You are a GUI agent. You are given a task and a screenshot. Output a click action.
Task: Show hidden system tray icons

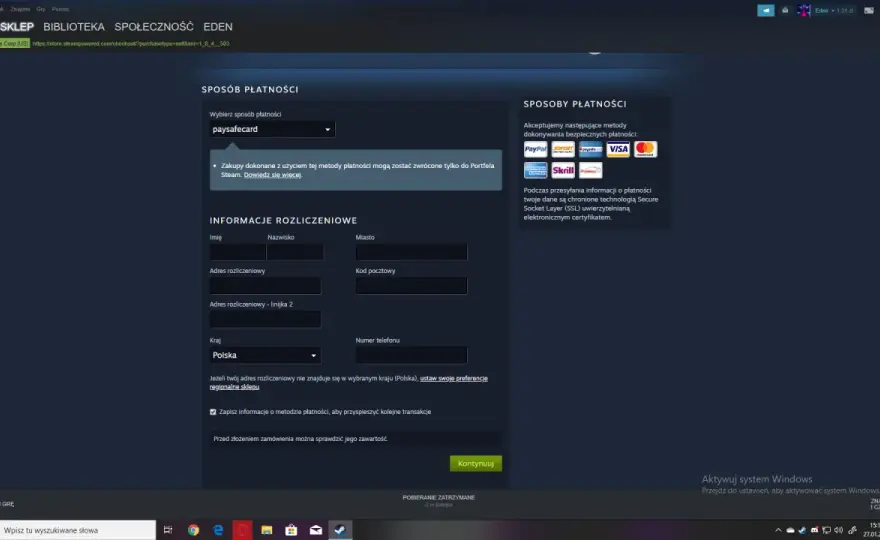click(x=778, y=530)
